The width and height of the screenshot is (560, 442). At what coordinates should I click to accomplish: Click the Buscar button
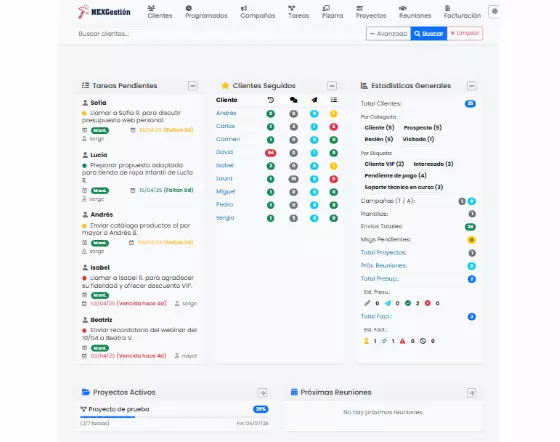click(429, 34)
